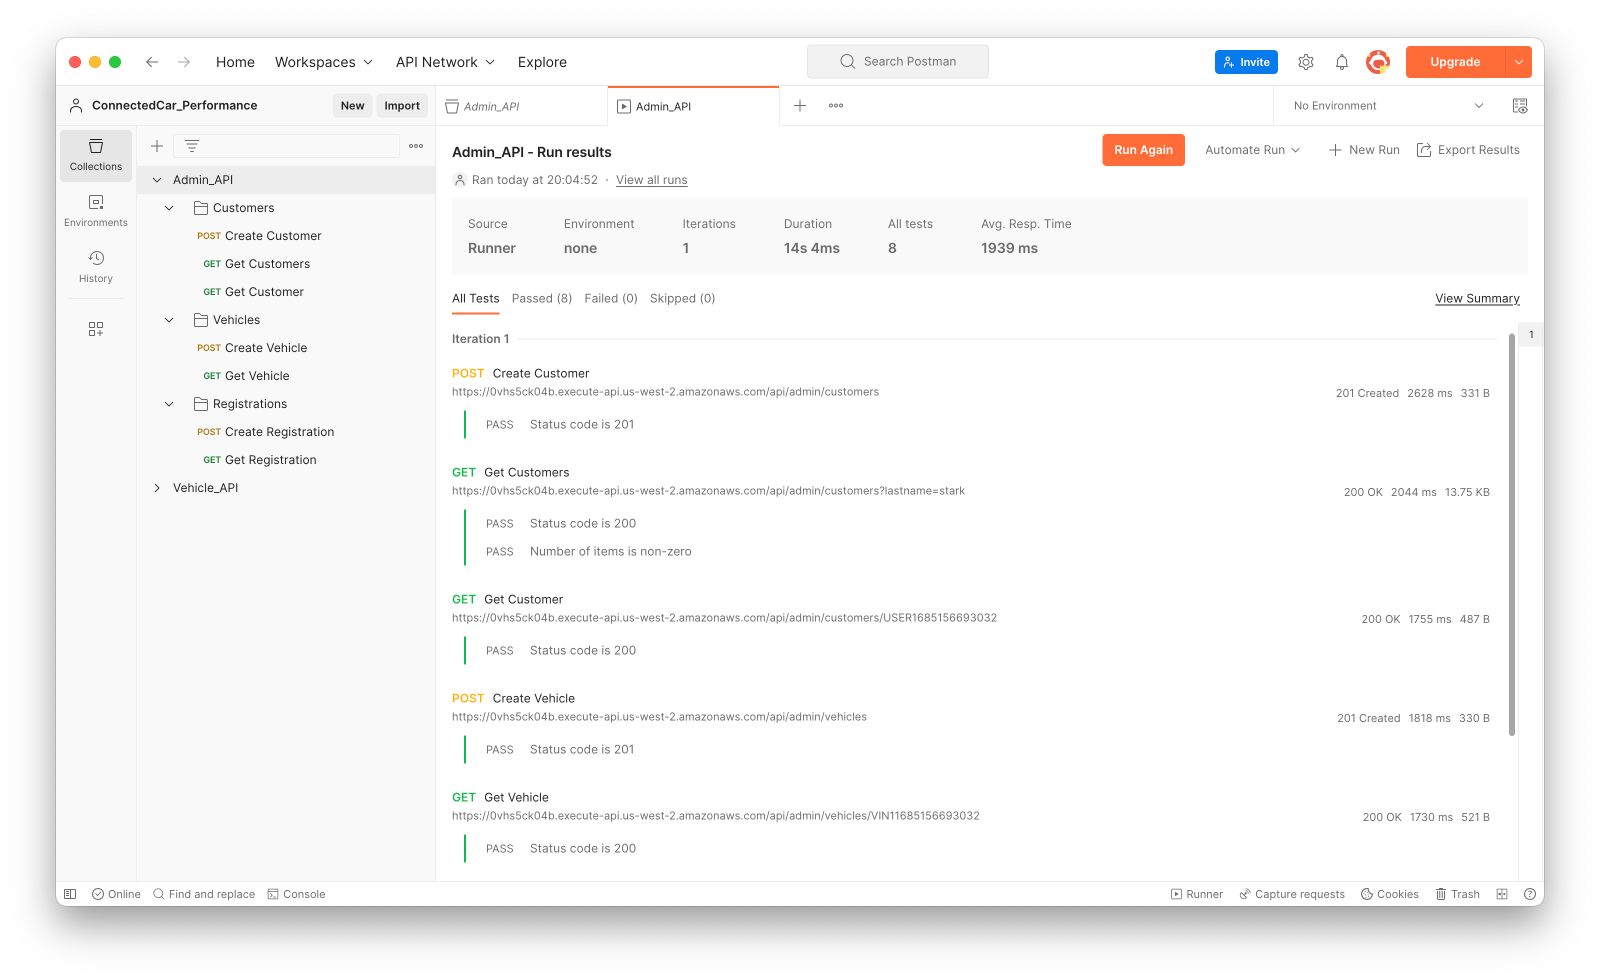
Task: Open the settings gear icon
Action: (1306, 62)
